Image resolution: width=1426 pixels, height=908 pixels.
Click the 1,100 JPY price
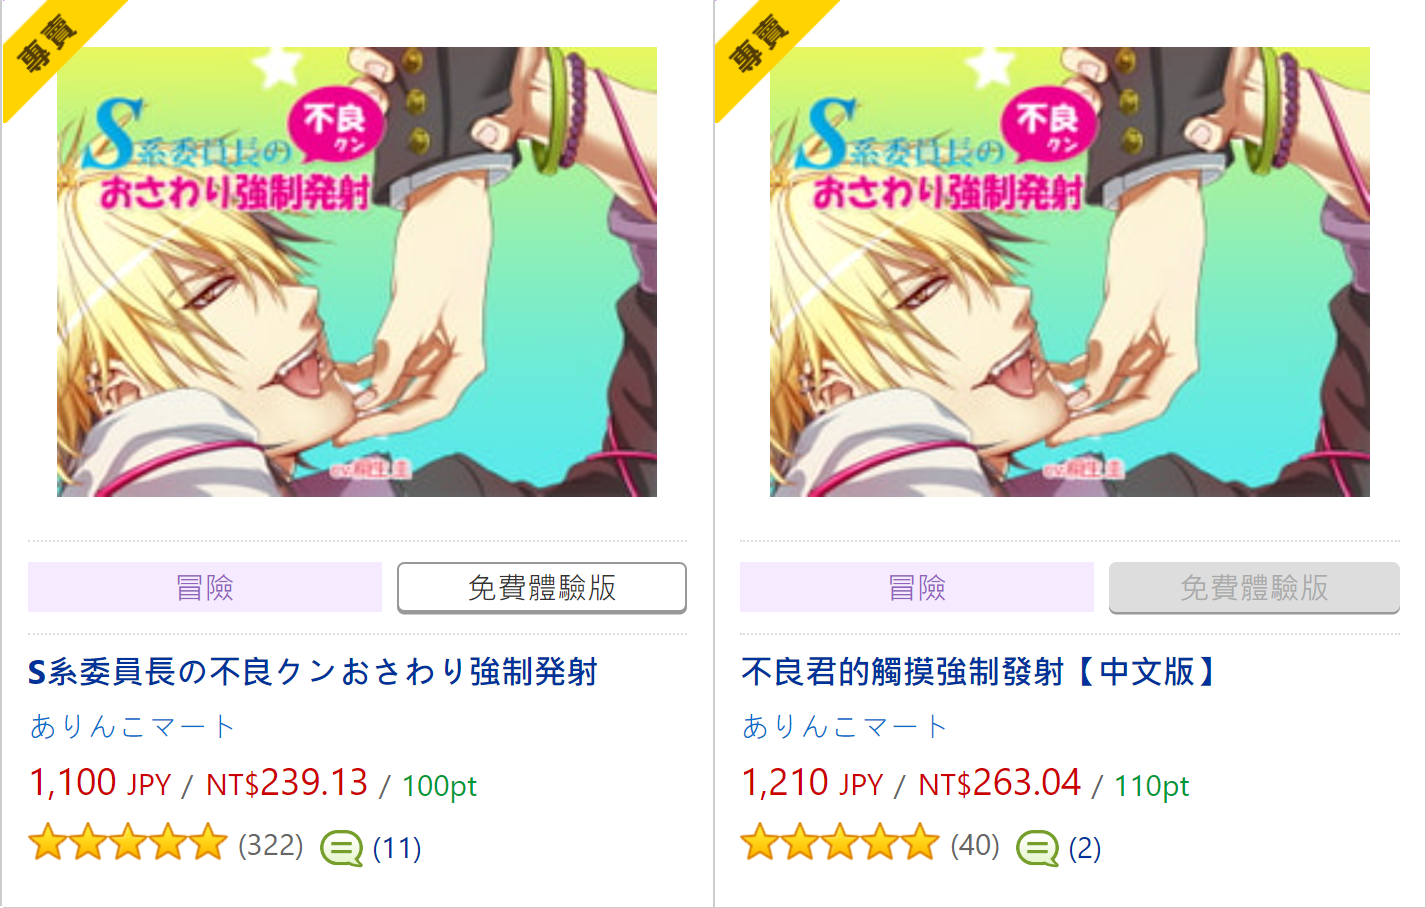click(x=100, y=783)
